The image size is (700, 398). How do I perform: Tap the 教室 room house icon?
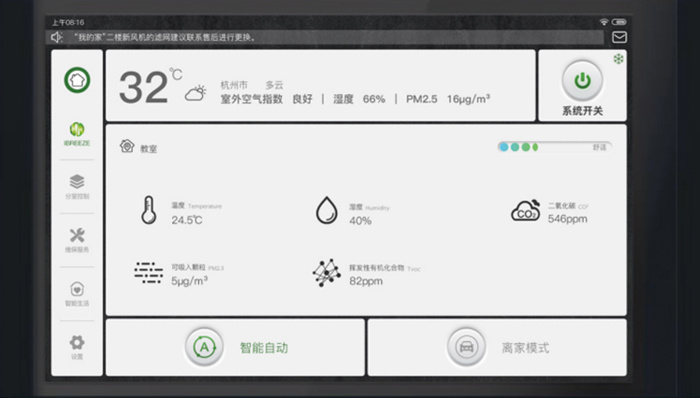pyautogui.click(x=127, y=146)
